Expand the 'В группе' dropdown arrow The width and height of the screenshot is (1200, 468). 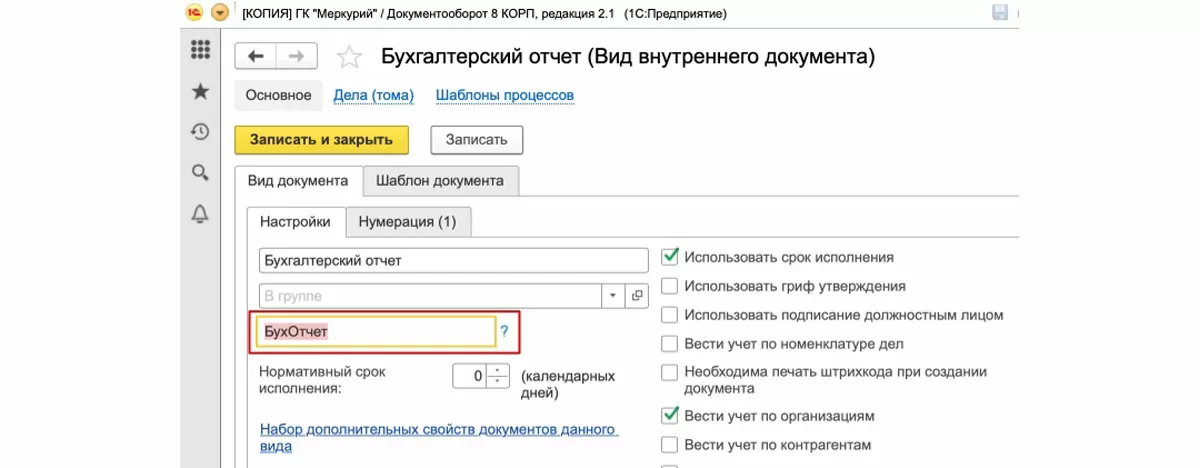pos(613,296)
